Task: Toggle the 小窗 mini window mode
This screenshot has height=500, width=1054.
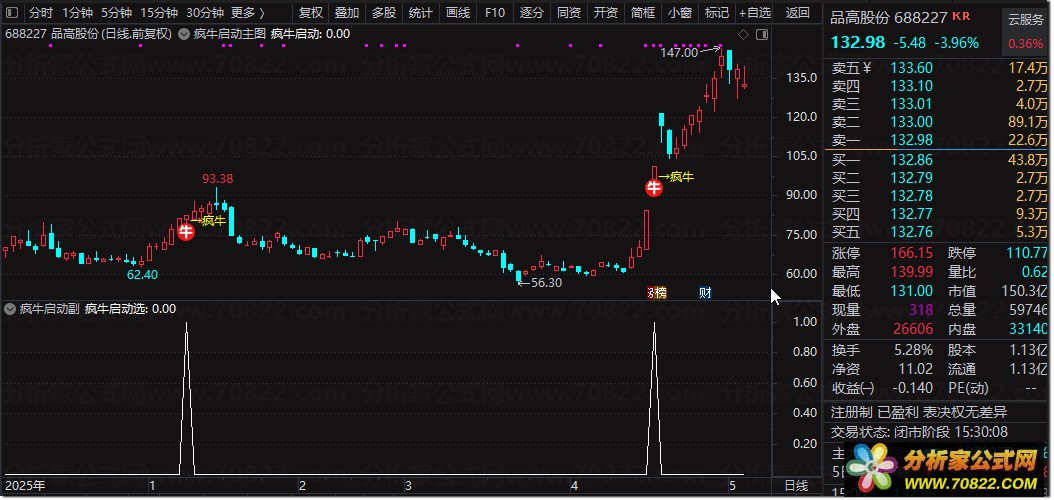Action: (680, 12)
